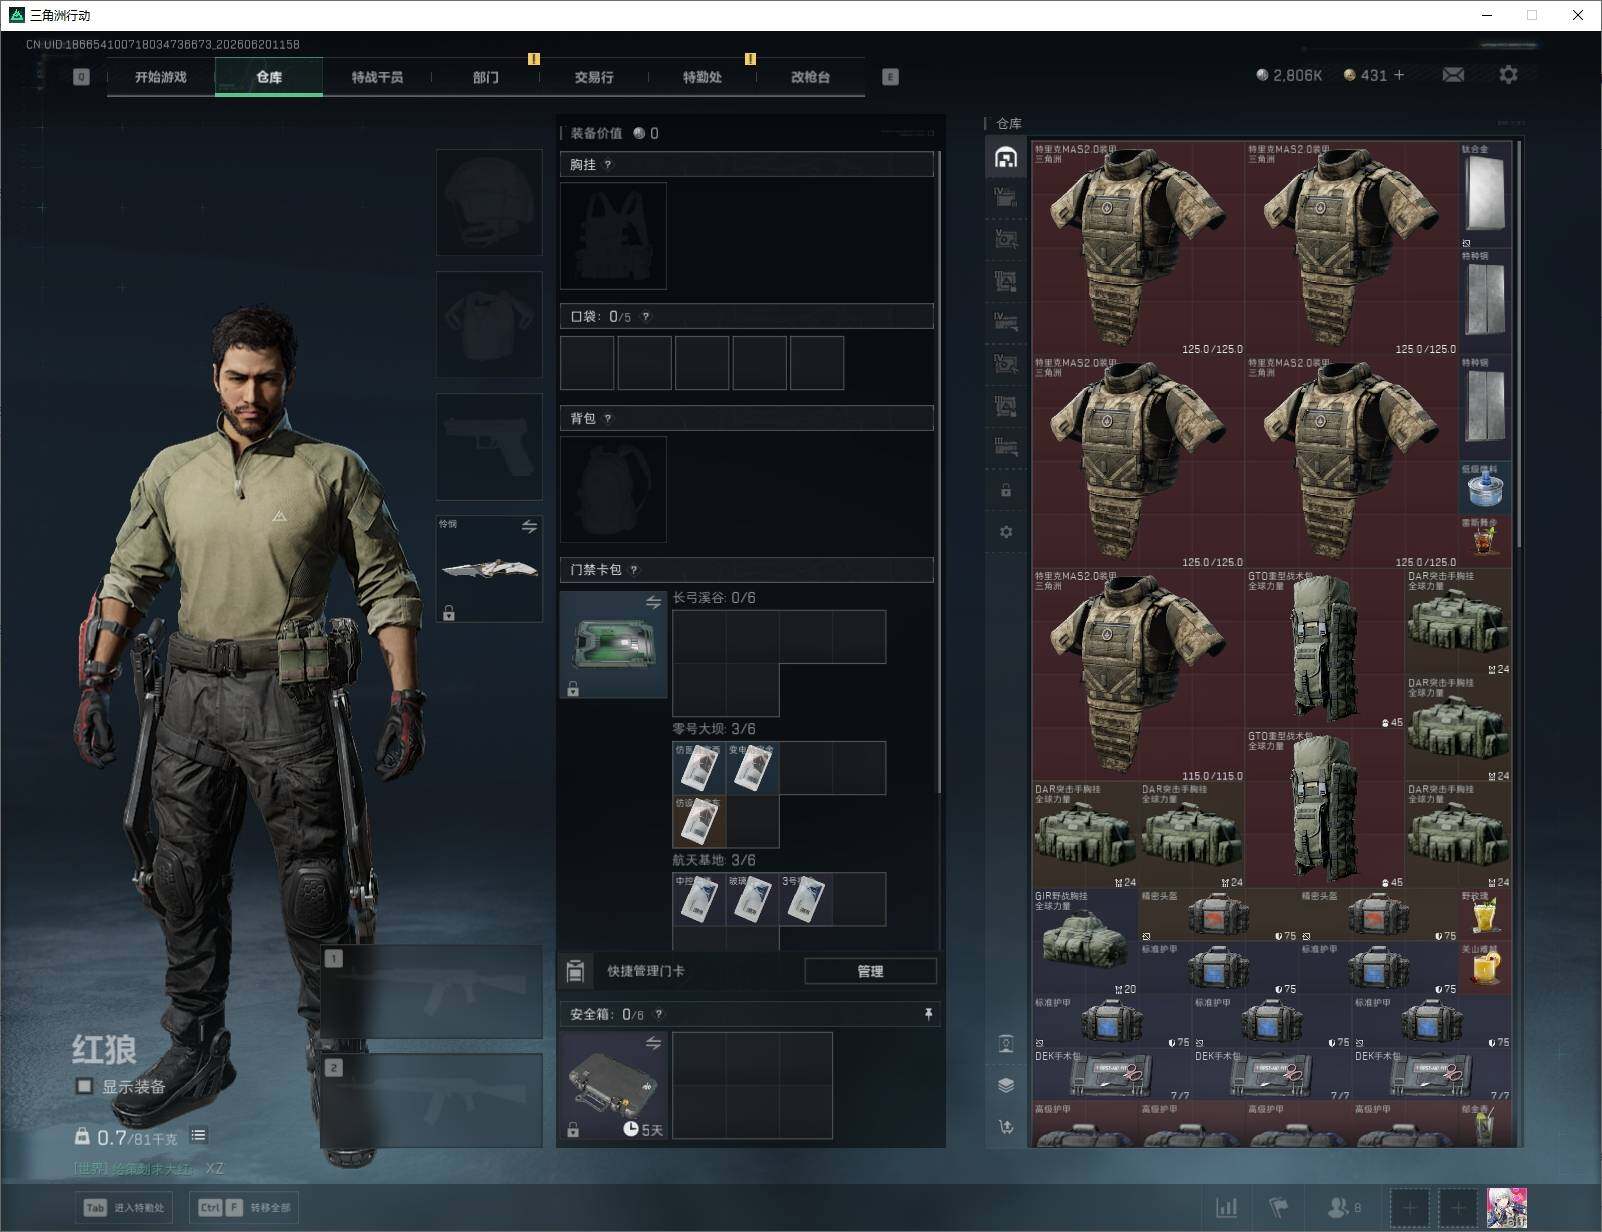Select the empty chest rig slot
This screenshot has height=1232, width=1602.
click(613, 236)
